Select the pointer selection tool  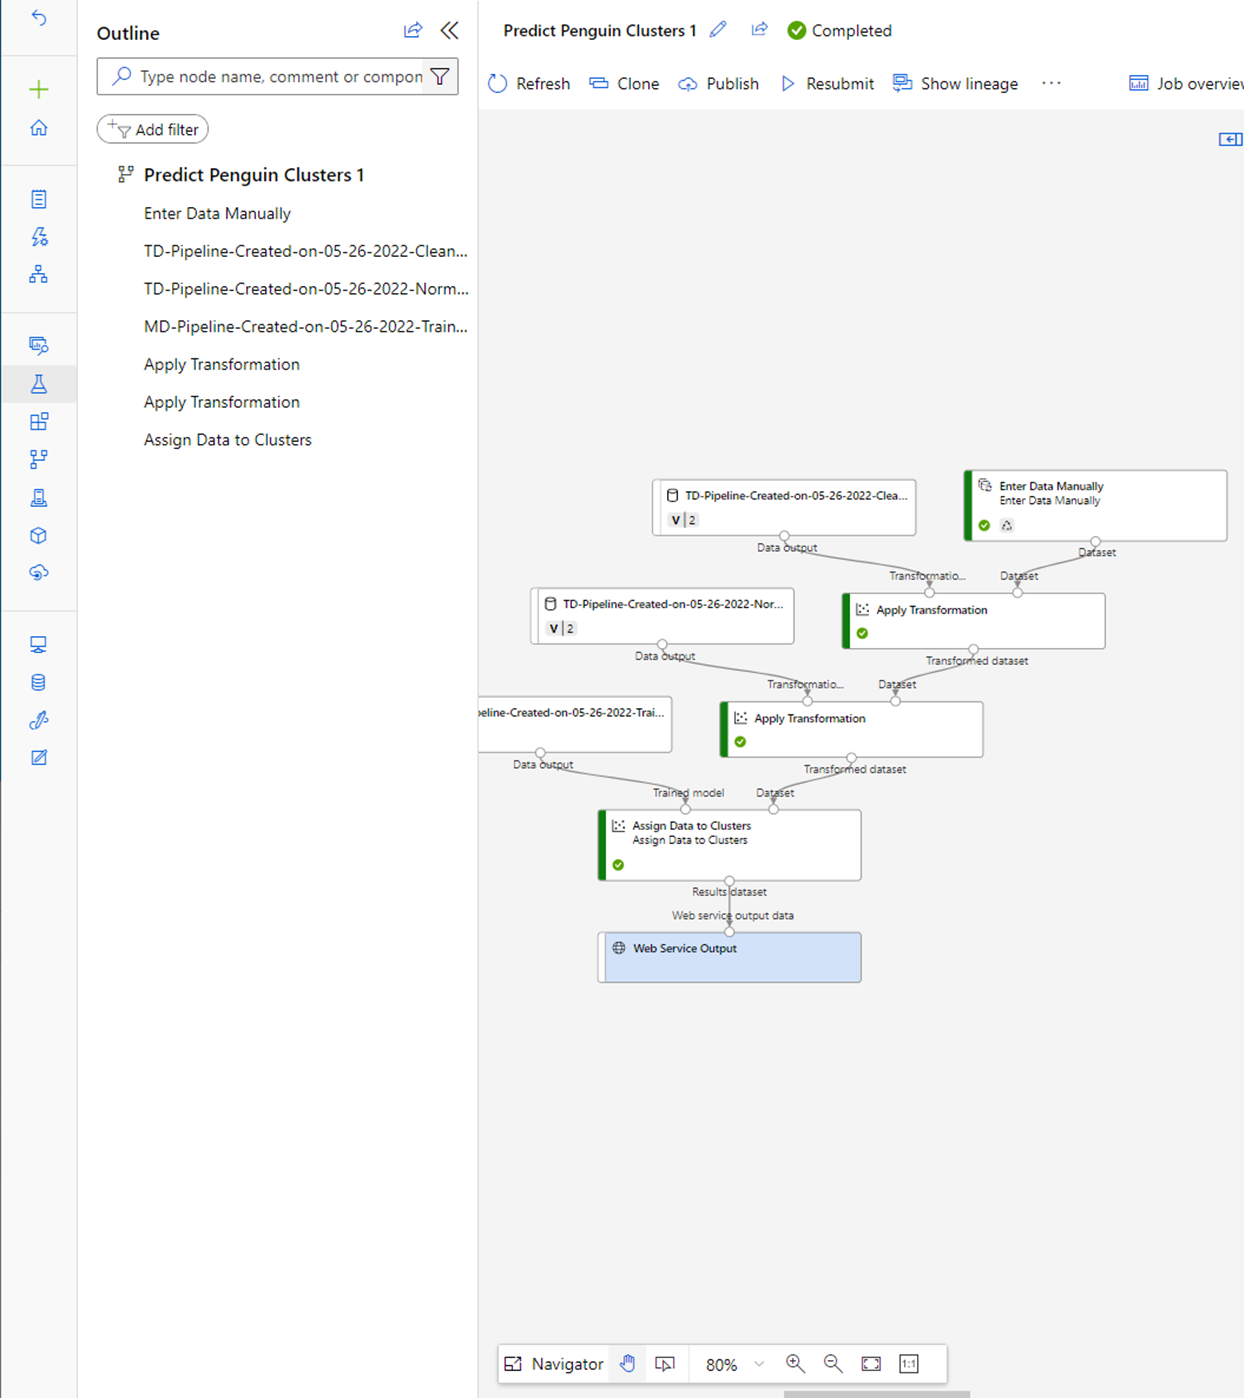[665, 1364]
